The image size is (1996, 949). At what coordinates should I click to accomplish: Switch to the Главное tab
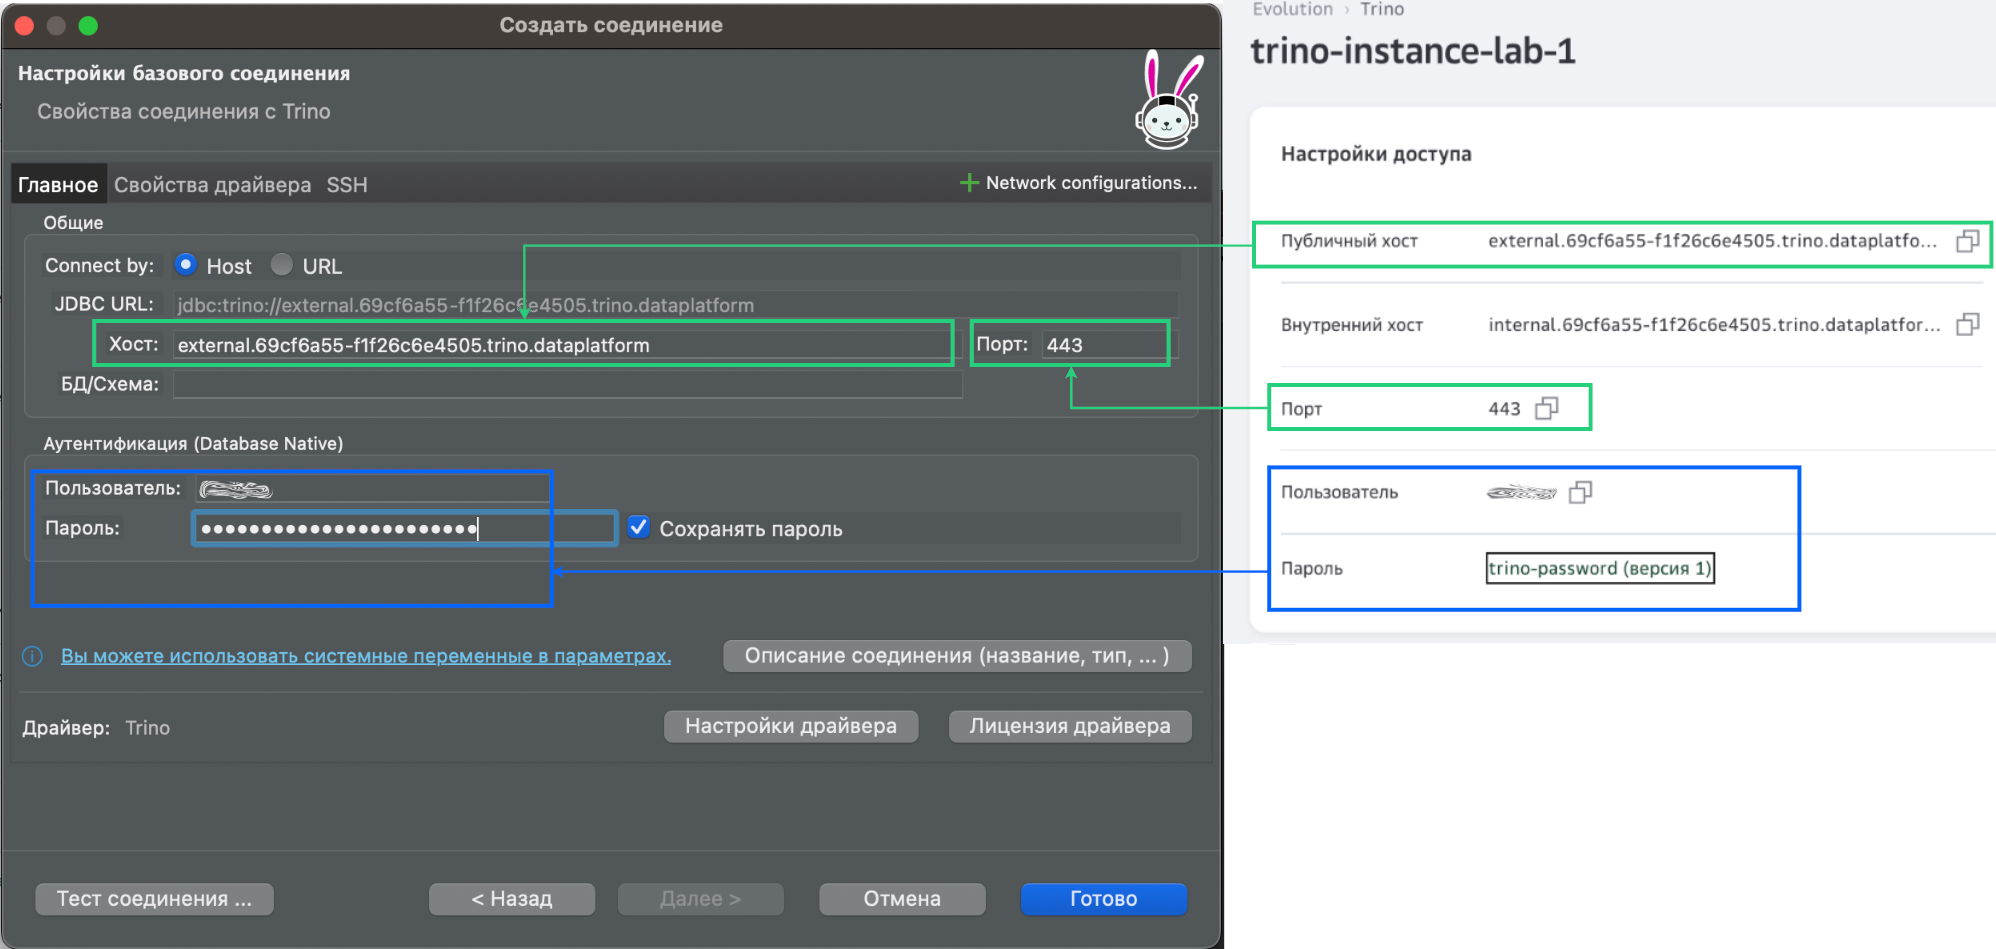(58, 185)
